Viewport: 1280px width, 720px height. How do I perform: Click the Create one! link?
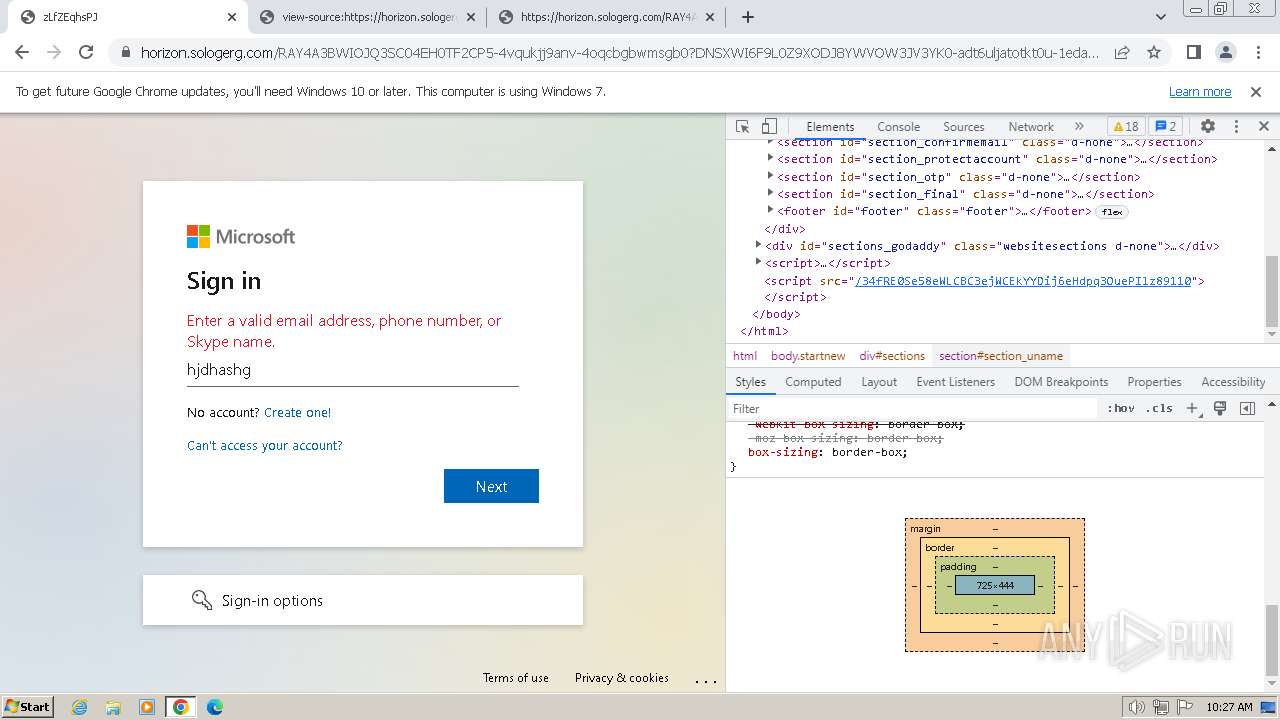[x=297, y=412]
